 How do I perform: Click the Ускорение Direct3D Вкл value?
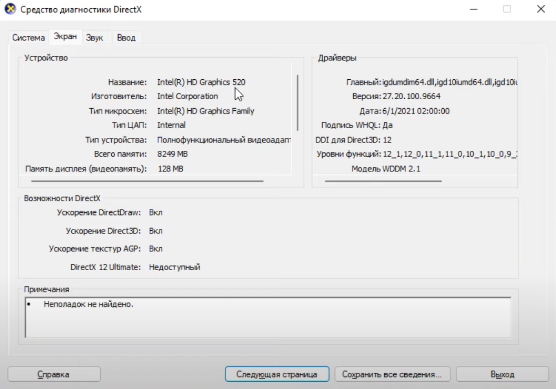click(x=156, y=231)
